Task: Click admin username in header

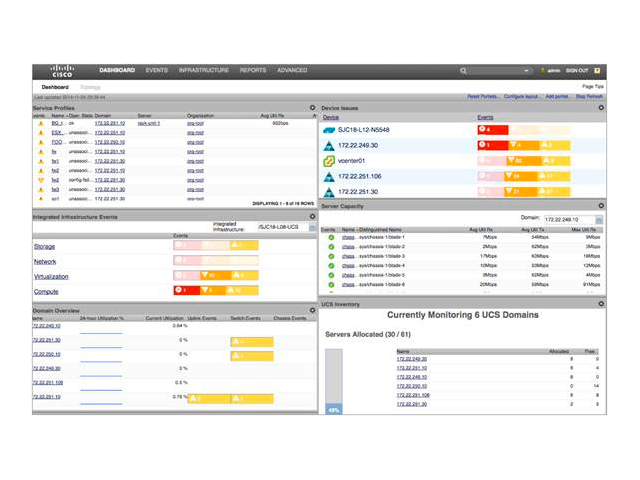Action: coord(554,71)
